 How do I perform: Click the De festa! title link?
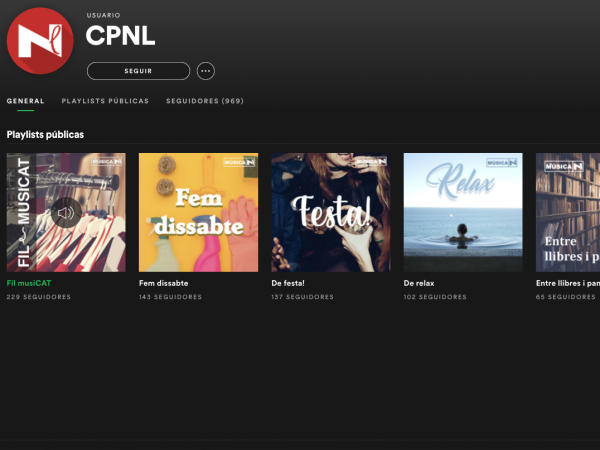(x=288, y=283)
